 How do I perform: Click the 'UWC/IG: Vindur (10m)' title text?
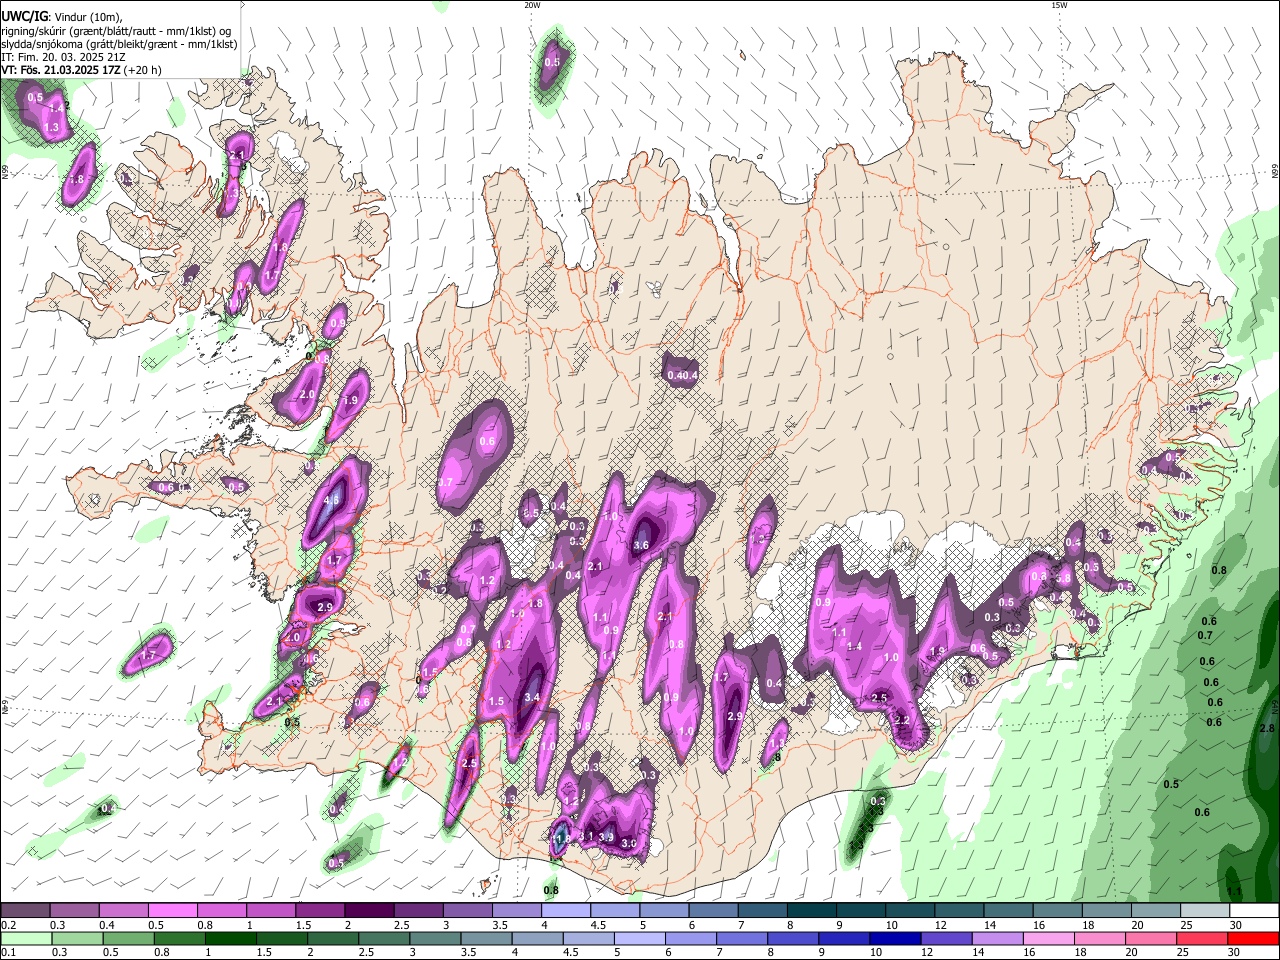pyautogui.click(x=62, y=17)
